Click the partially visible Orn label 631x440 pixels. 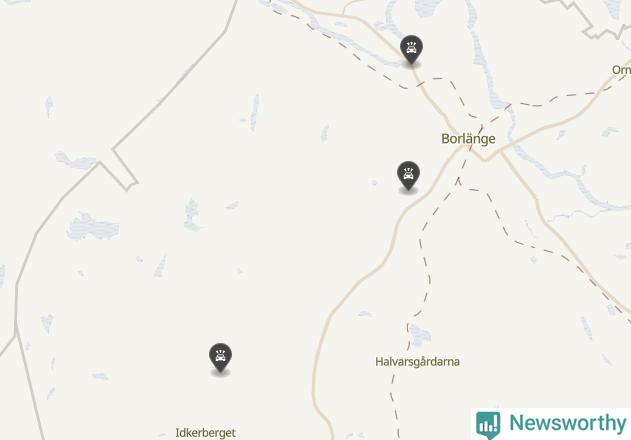tap(621, 70)
